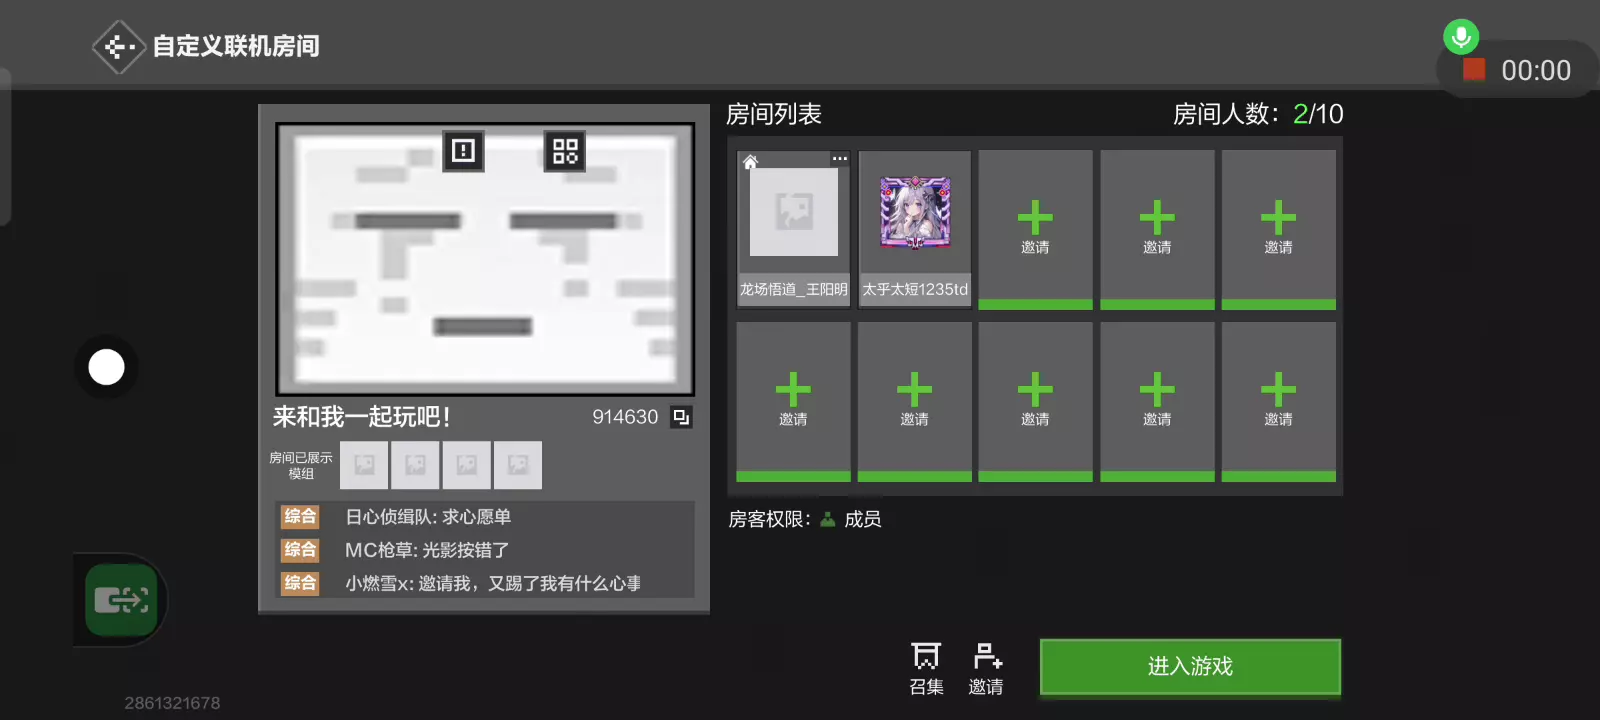Open the three-dot menu on host slot
The image size is (1600, 720).
[840, 159]
